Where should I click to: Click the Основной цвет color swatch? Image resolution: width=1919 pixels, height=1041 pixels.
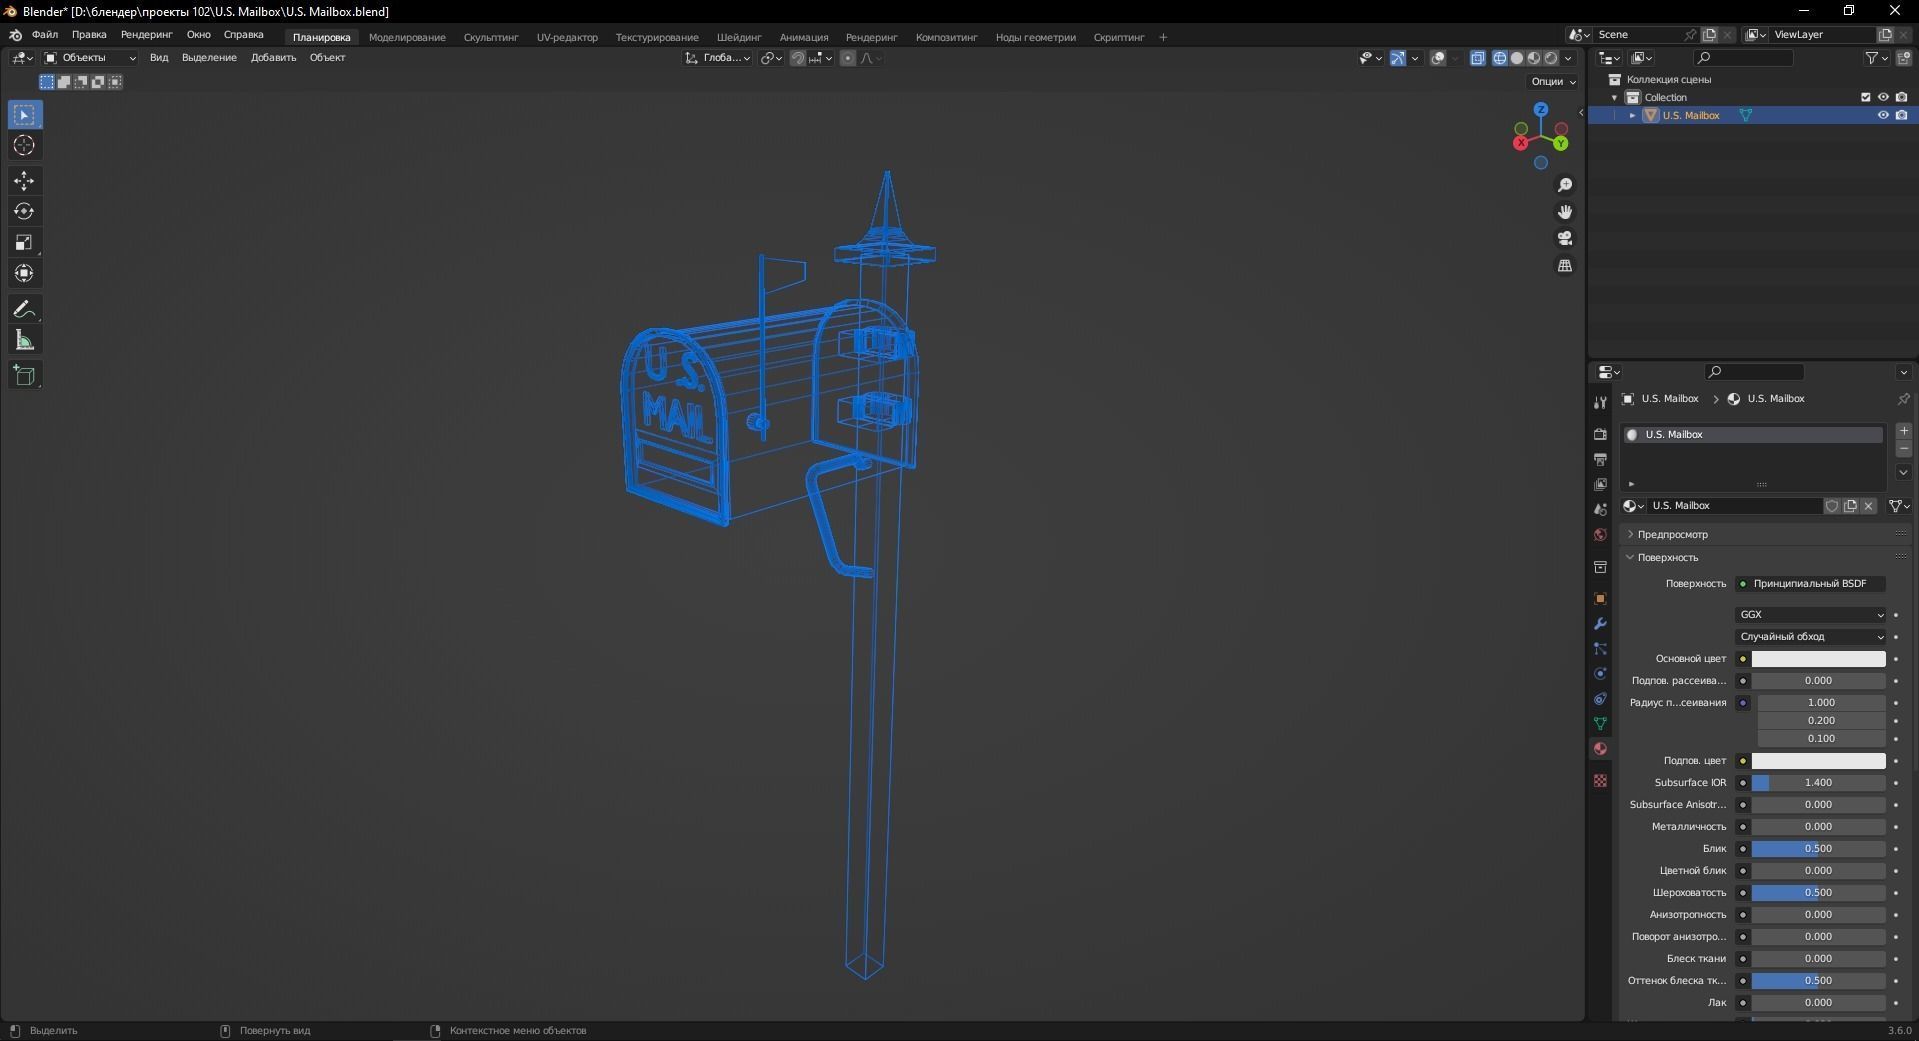[x=1818, y=659]
